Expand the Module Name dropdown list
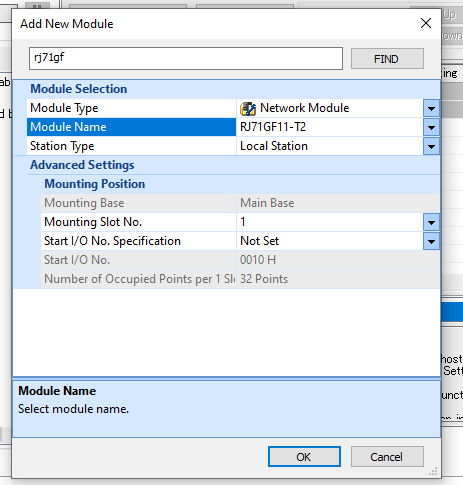Image resolution: width=463 pixels, height=485 pixels. [431, 127]
